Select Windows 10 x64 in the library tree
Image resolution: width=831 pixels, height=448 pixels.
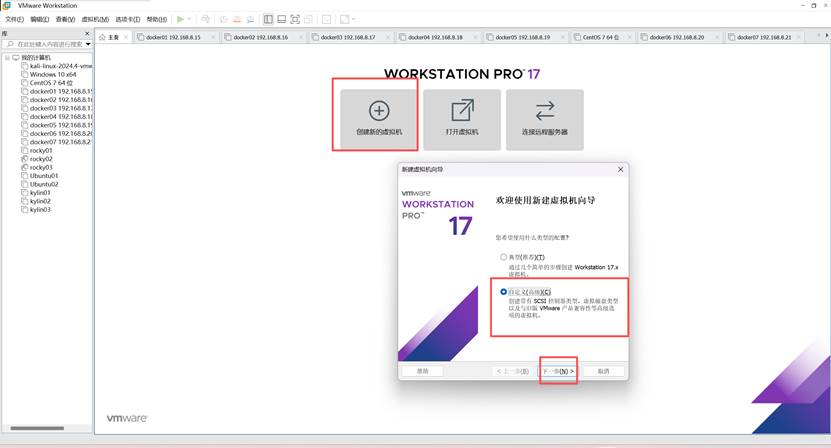point(49,74)
